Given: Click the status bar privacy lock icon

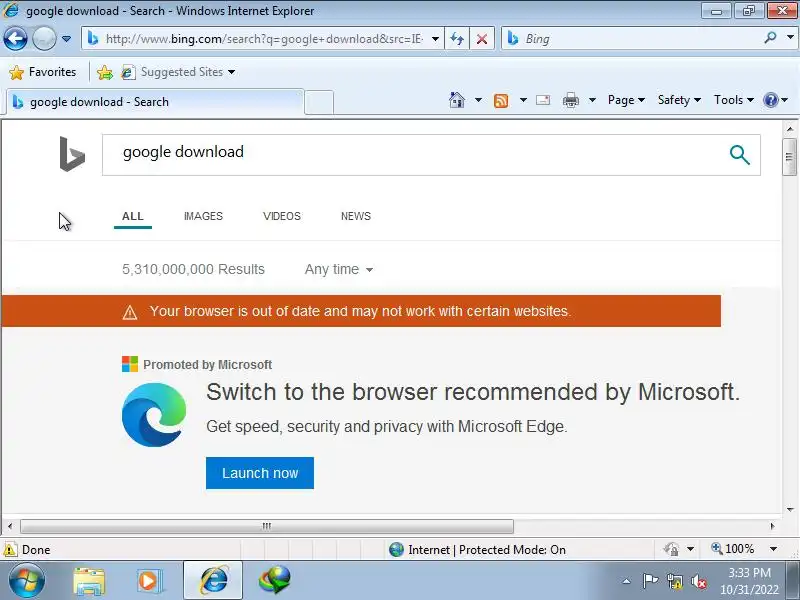Looking at the screenshot, I should (x=671, y=549).
